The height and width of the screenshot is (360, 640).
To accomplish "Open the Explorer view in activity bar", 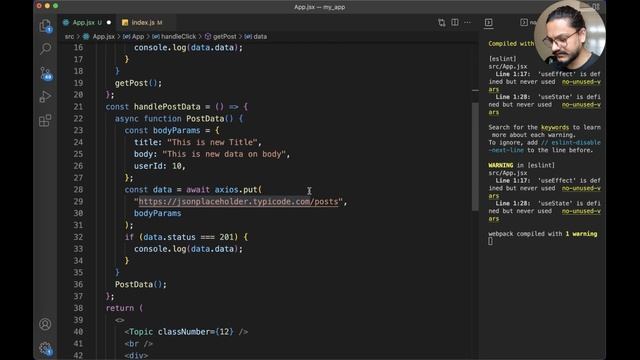I will pos(45,26).
